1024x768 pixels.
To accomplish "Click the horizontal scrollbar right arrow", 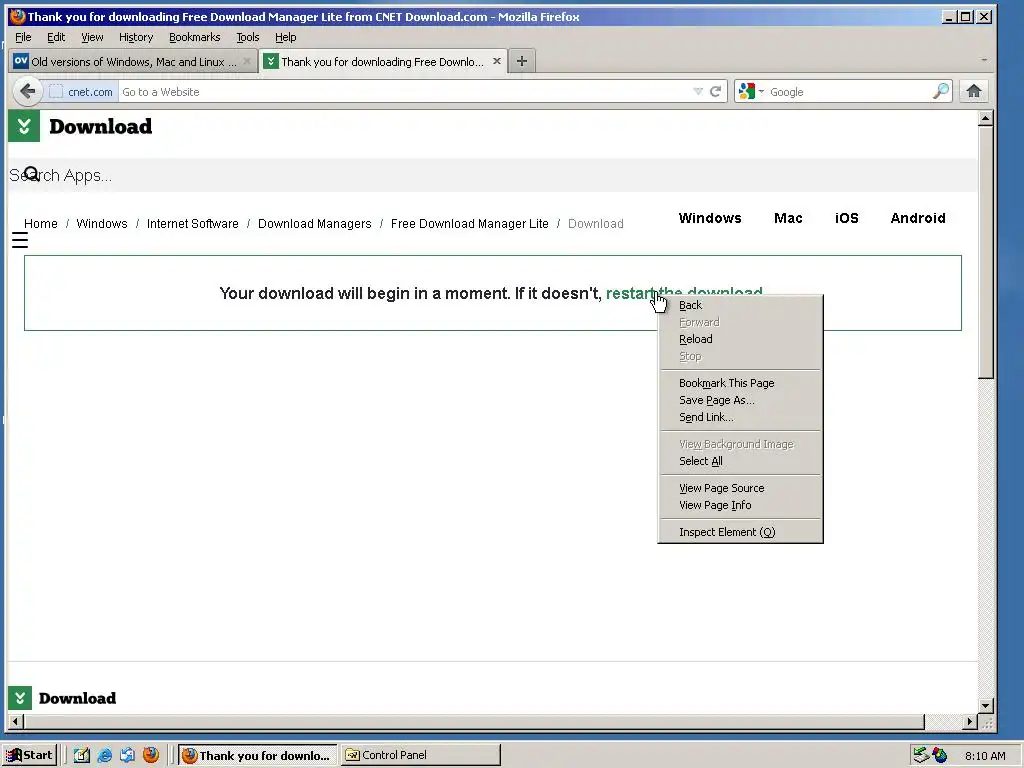I will click(970, 722).
